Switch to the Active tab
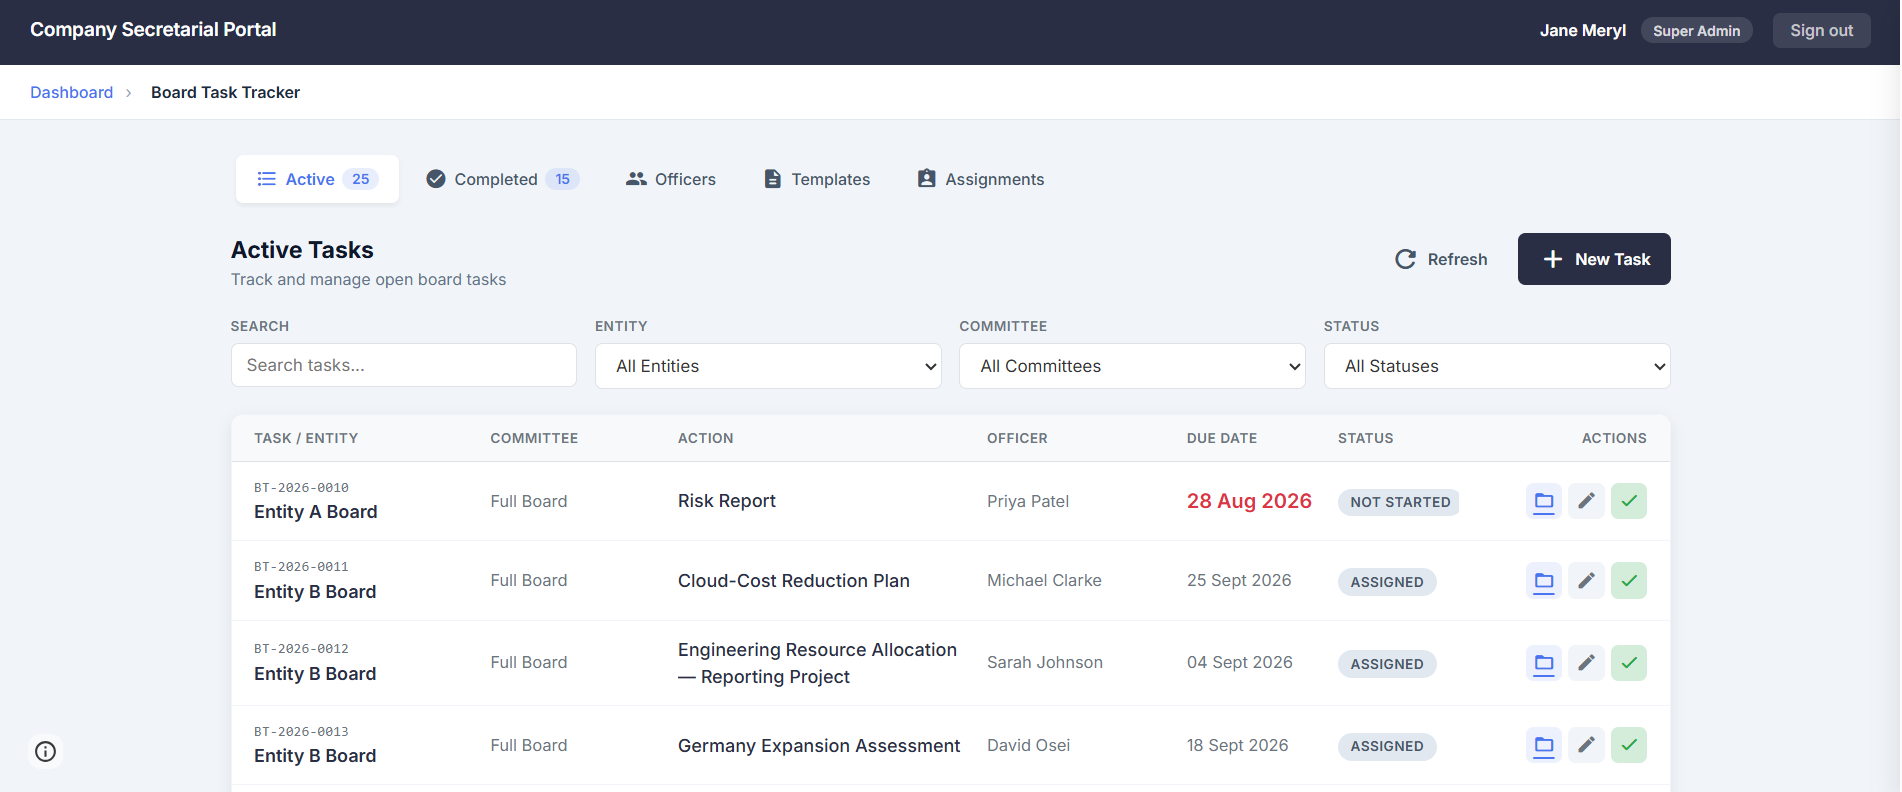This screenshot has width=1902, height=792. tap(317, 179)
